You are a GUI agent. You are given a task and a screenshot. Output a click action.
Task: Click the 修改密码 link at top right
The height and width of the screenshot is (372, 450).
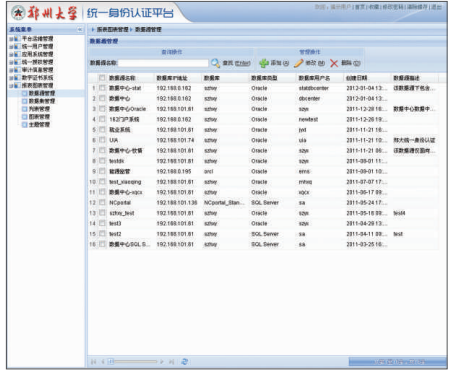393,7
